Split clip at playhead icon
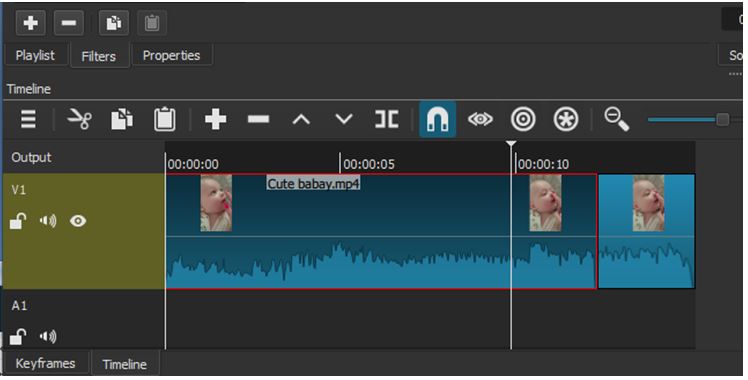Viewport: 748px width, 380px height. [x=386, y=119]
